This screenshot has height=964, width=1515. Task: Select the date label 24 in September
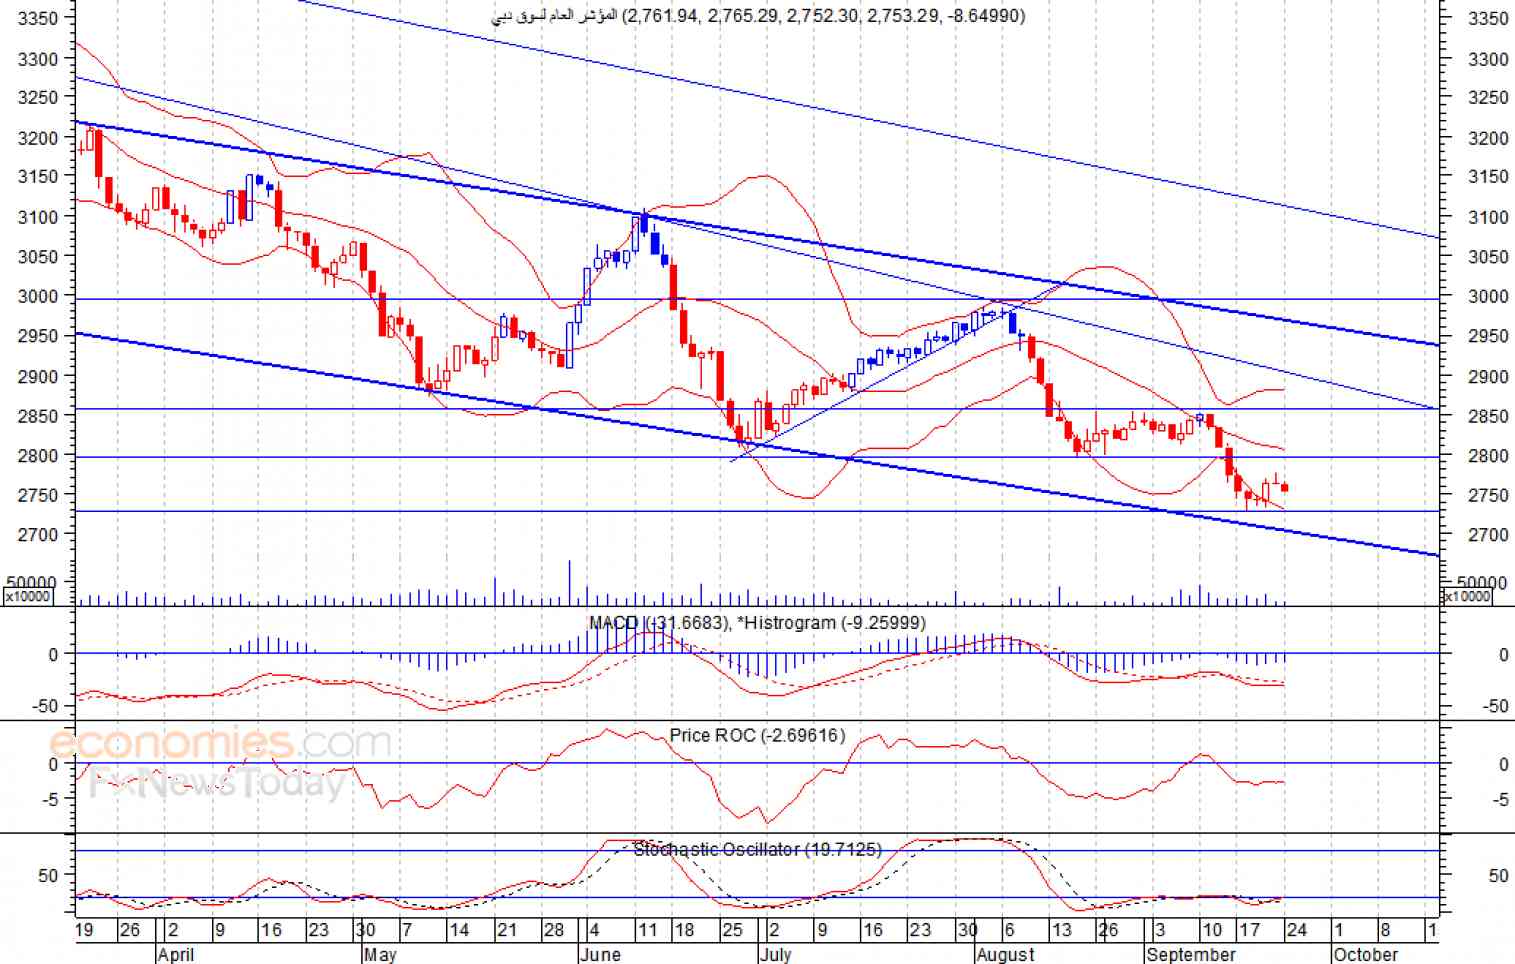pos(1296,931)
